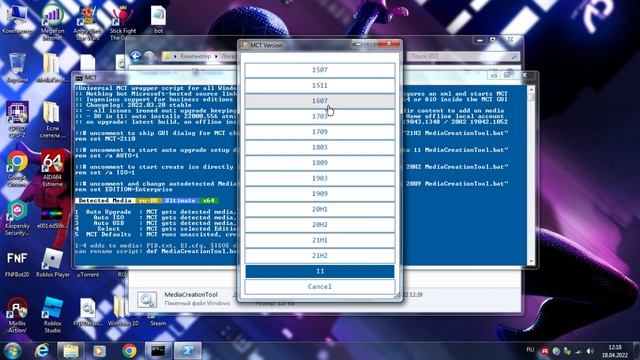Launch Mirillis Action desktop icon

click(17, 315)
